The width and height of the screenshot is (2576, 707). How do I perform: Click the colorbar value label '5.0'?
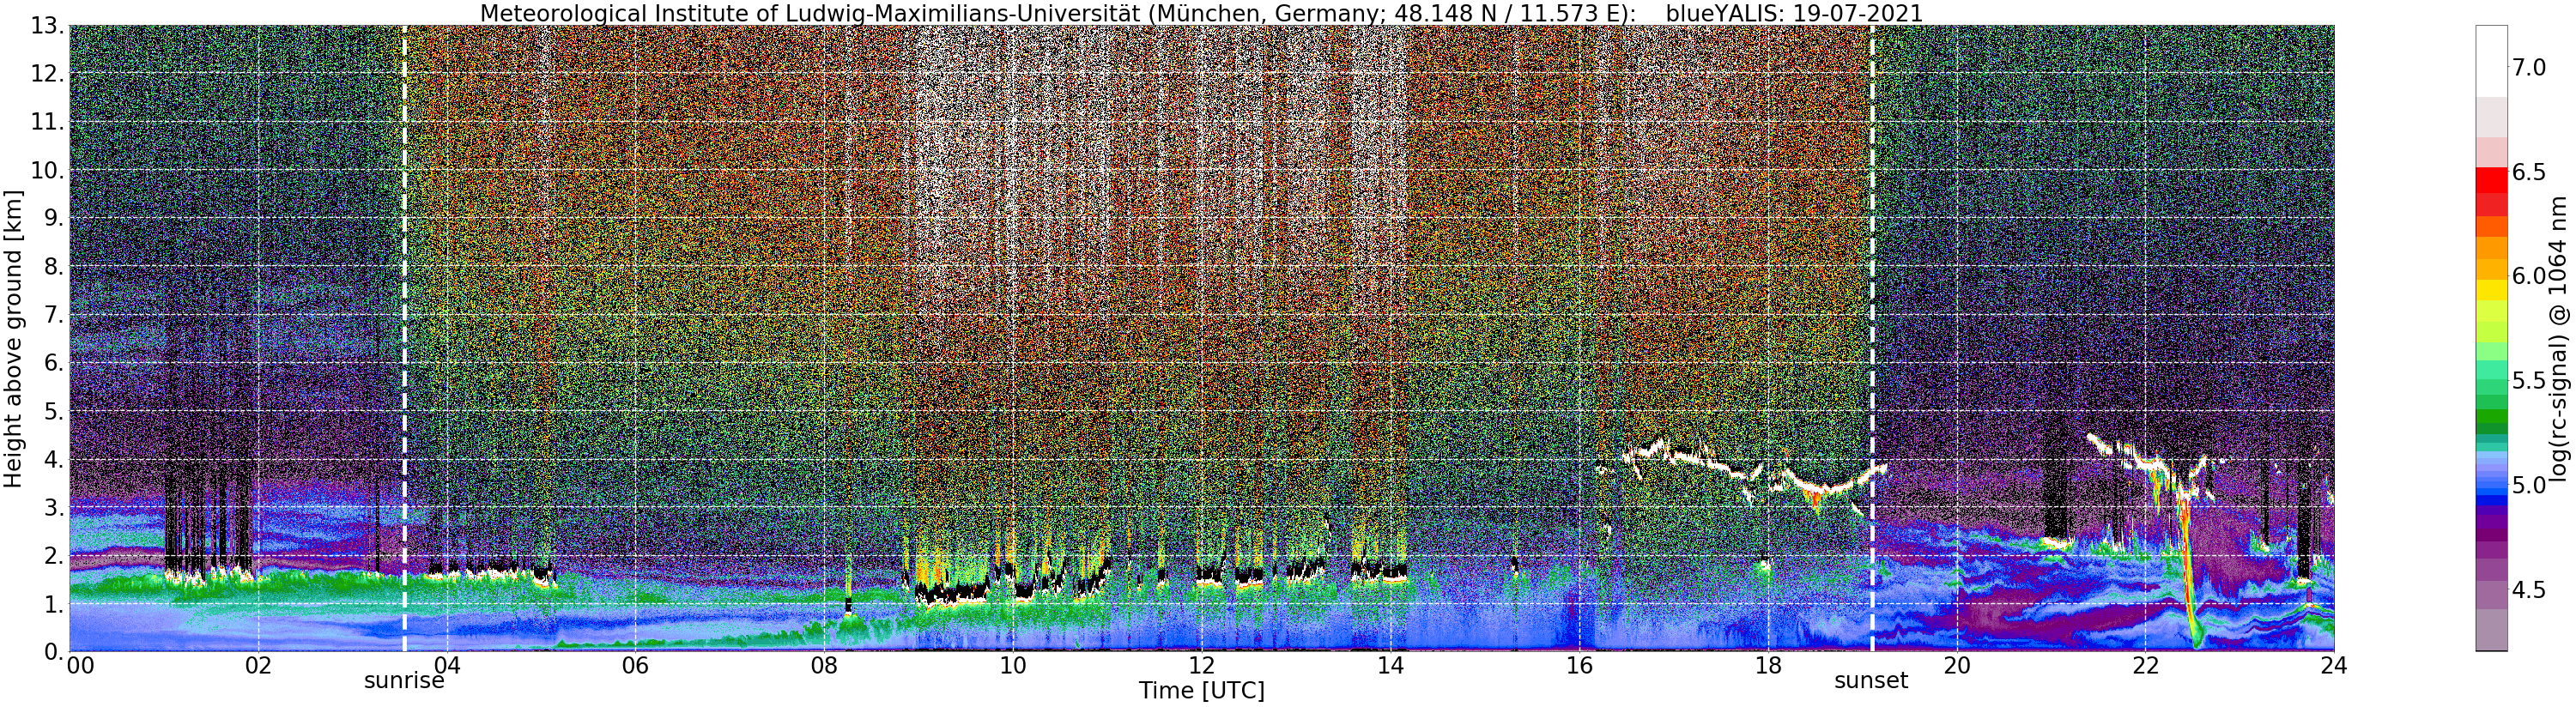point(2529,485)
